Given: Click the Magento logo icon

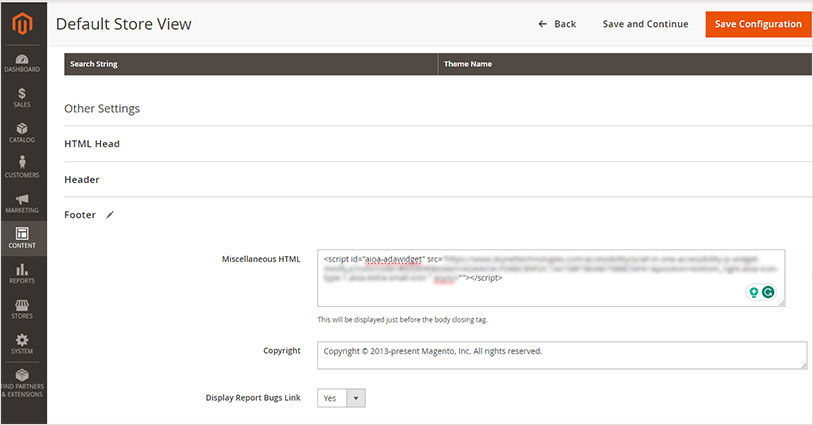Looking at the screenshot, I should click(22, 24).
